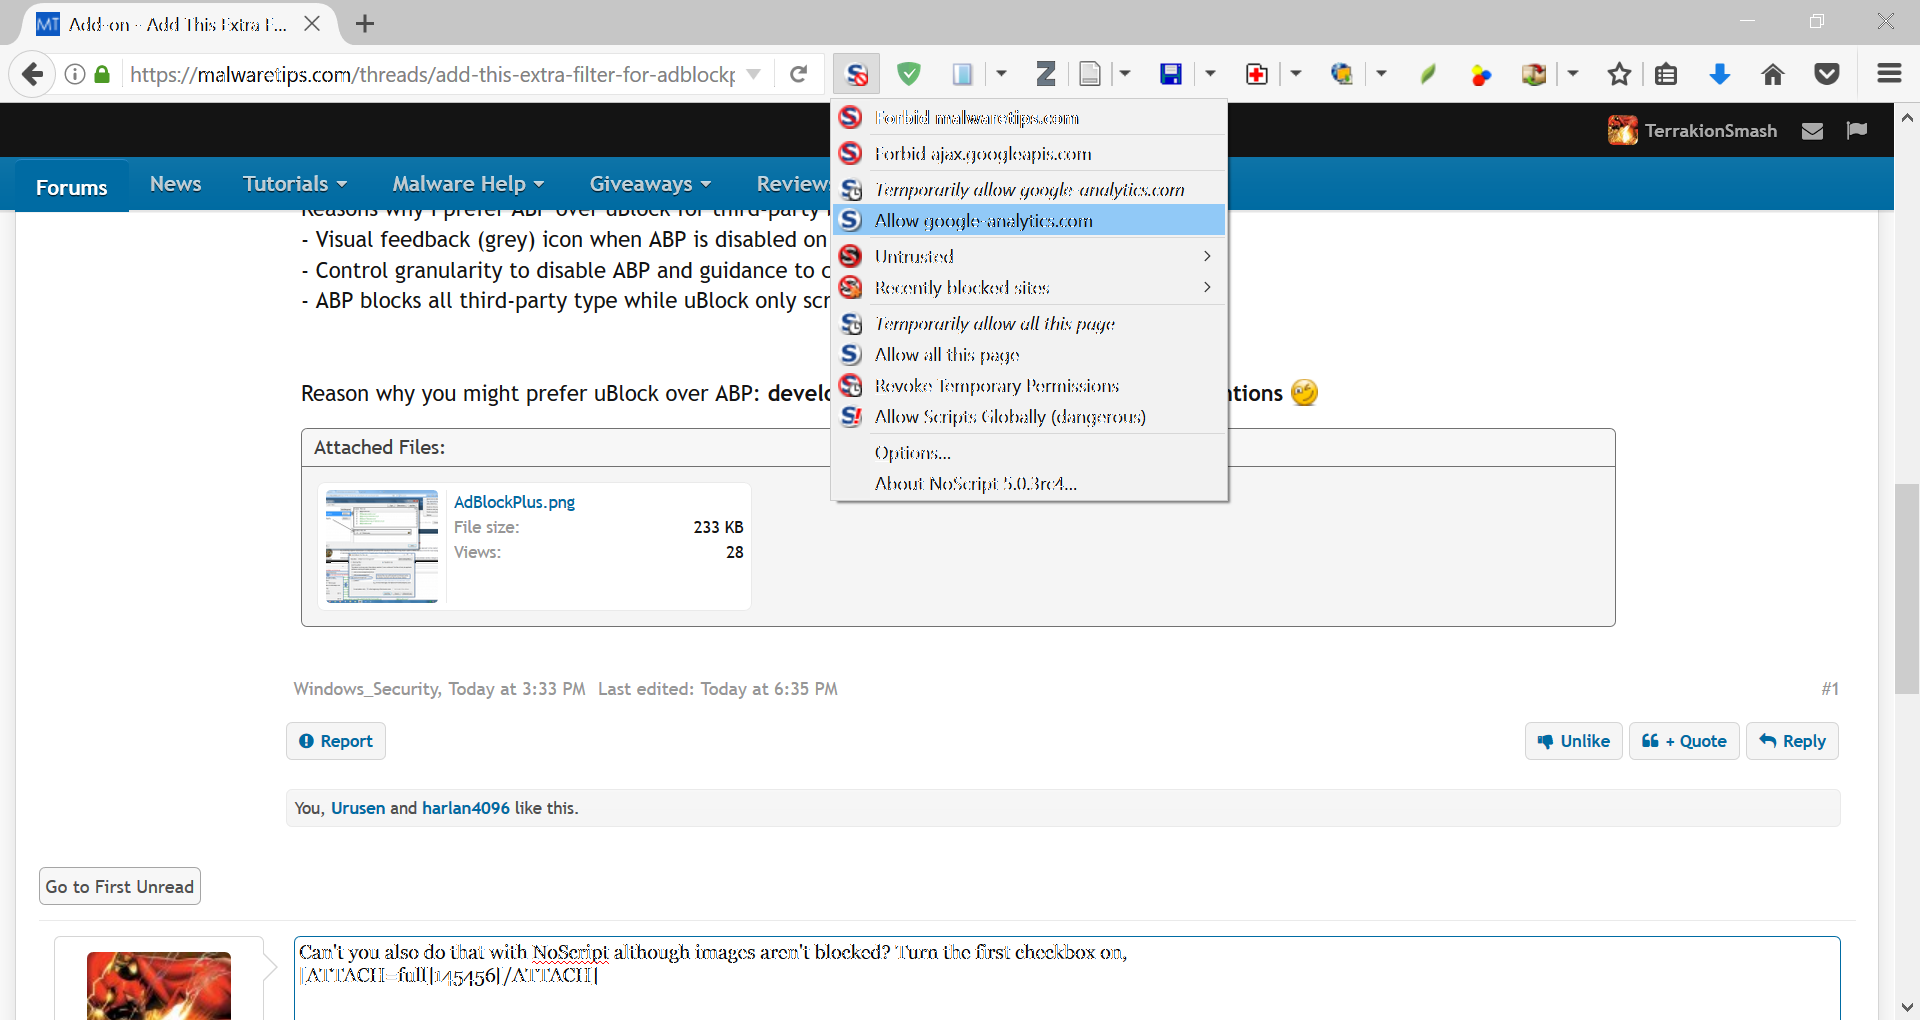The width and height of the screenshot is (1920, 1020).
Task: Open a new browser tab
Action: point(365,23)
